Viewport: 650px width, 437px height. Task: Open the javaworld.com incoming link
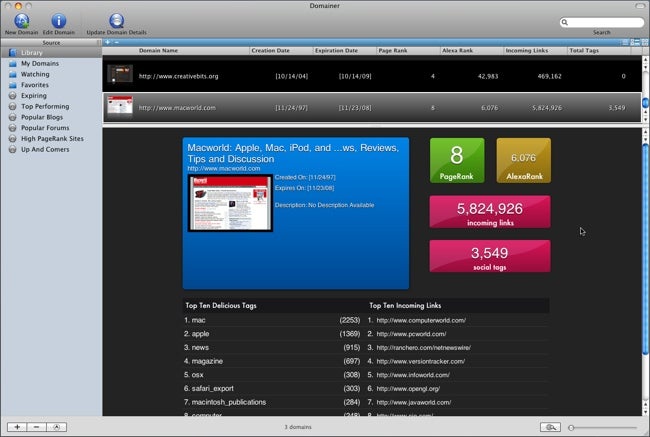[414, 402]
